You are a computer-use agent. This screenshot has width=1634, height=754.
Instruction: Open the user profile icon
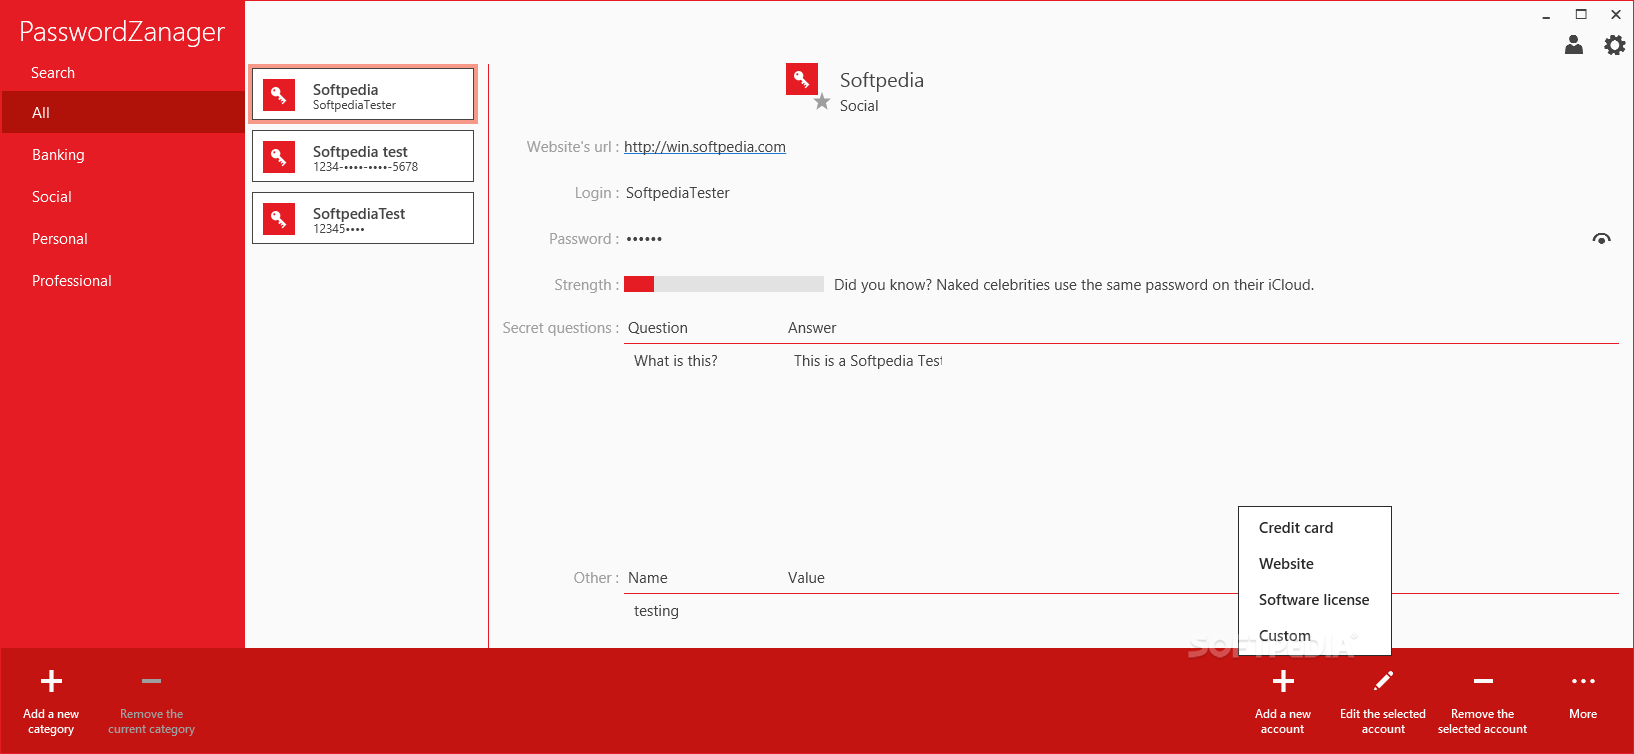pyautogui.click(x=1574, y=45)
